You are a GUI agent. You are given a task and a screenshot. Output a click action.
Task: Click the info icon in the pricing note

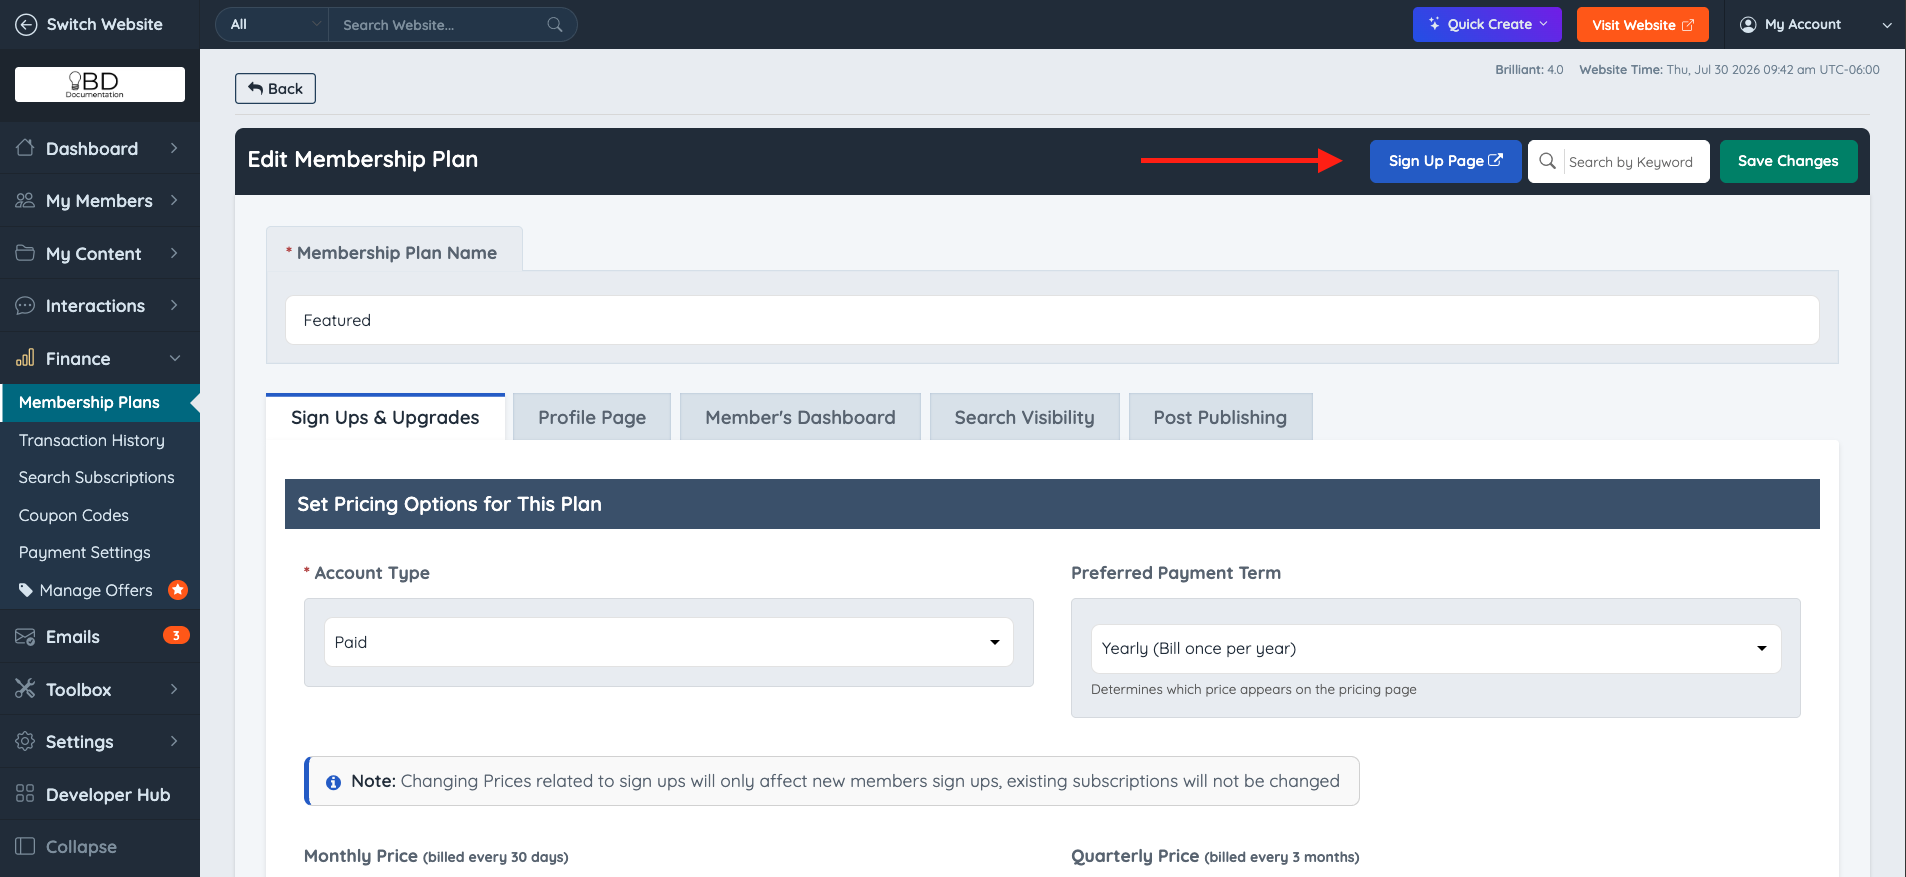pos(333,782)
